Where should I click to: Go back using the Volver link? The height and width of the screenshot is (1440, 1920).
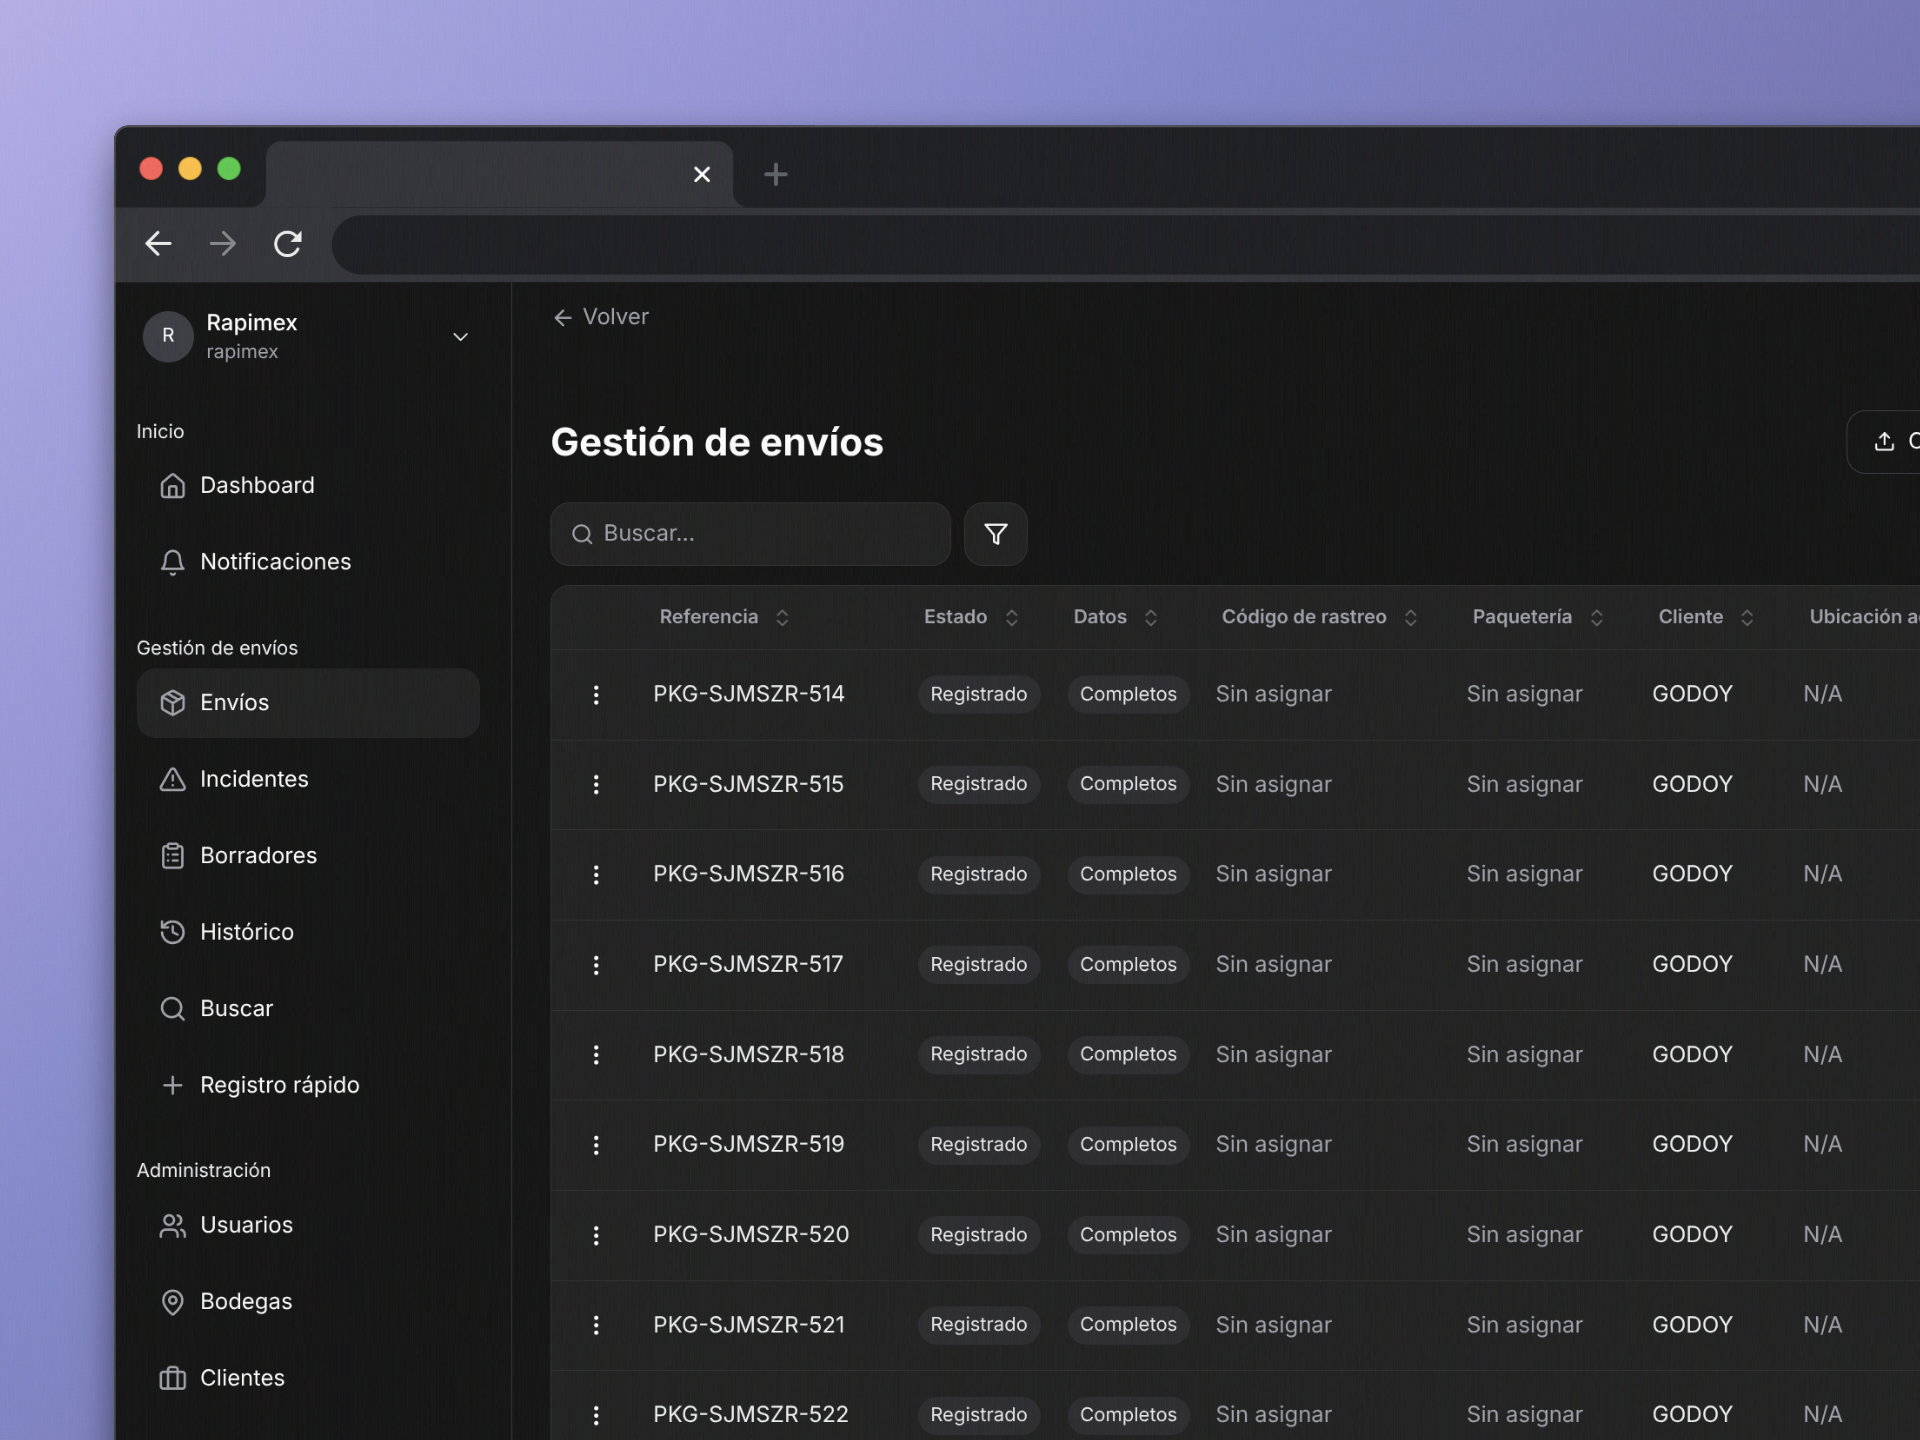click(x=601, y=317)
